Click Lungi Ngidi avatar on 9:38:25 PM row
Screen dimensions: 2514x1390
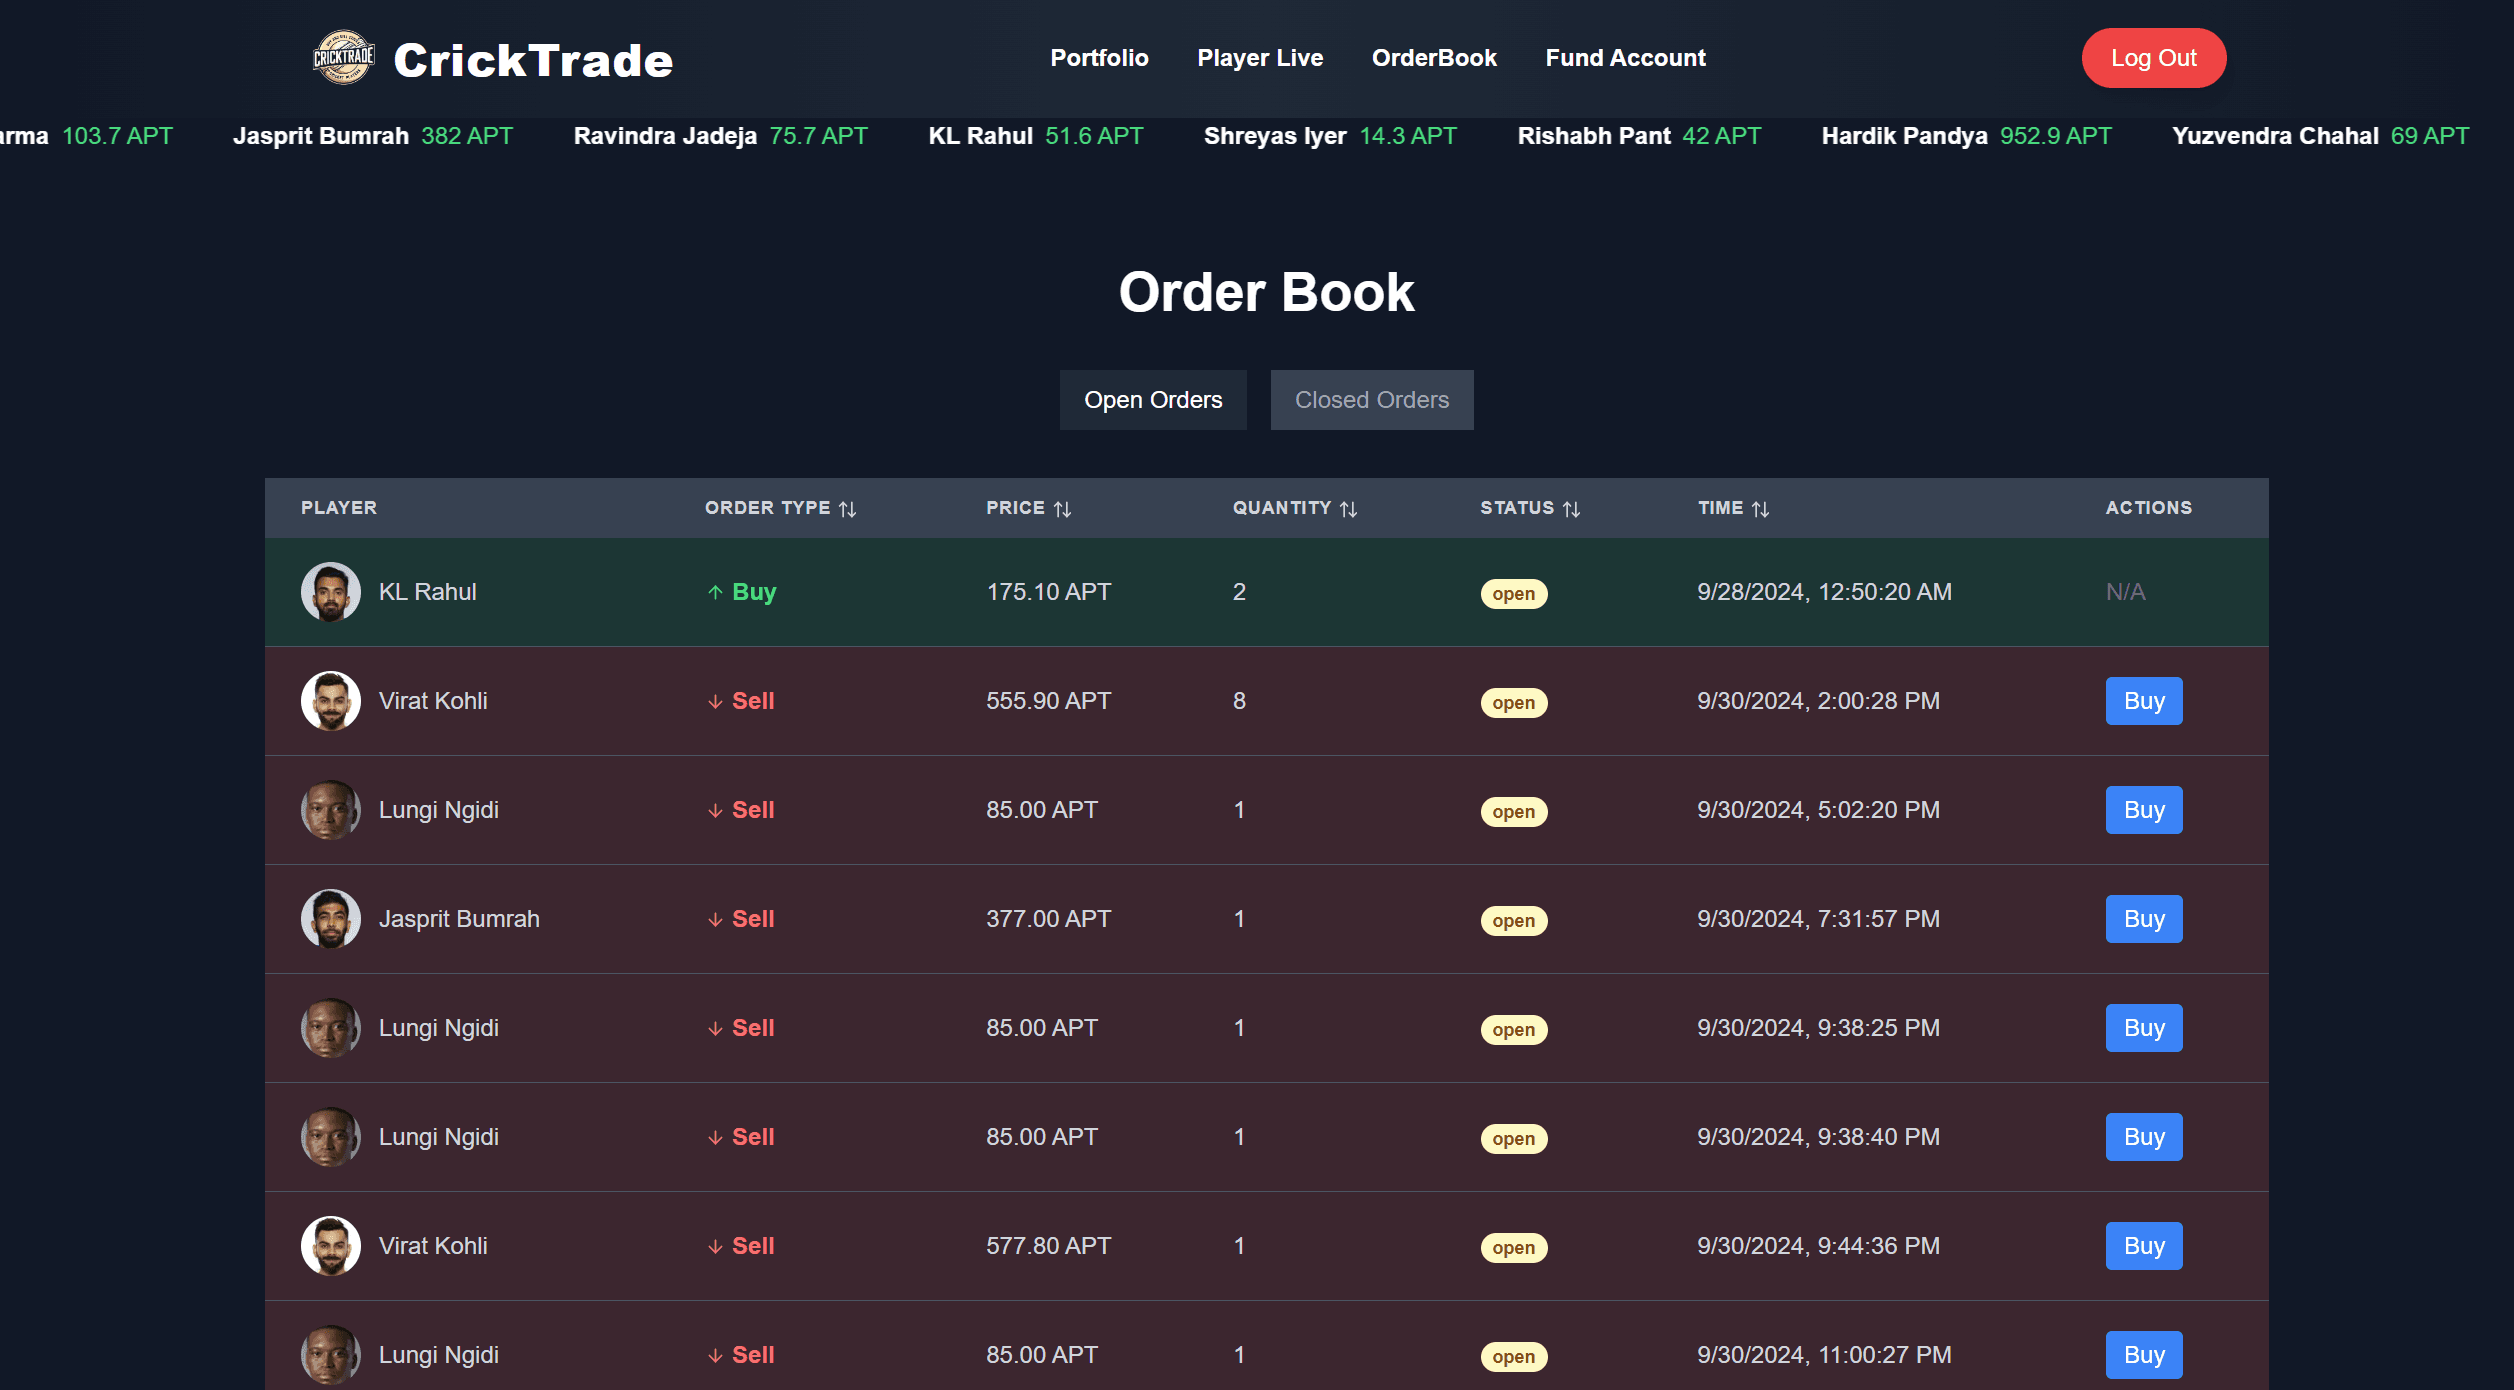point(331,1028)
